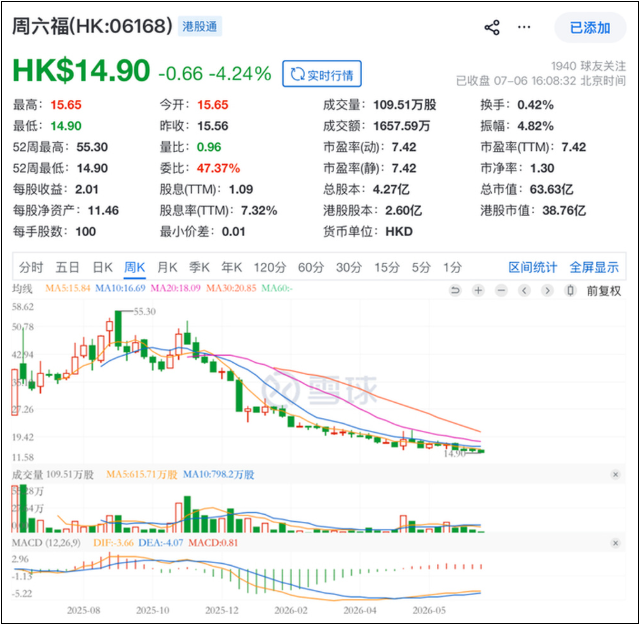
Task: Close the 成交量 volume indicator panel
Action: [x=615, y=475]
